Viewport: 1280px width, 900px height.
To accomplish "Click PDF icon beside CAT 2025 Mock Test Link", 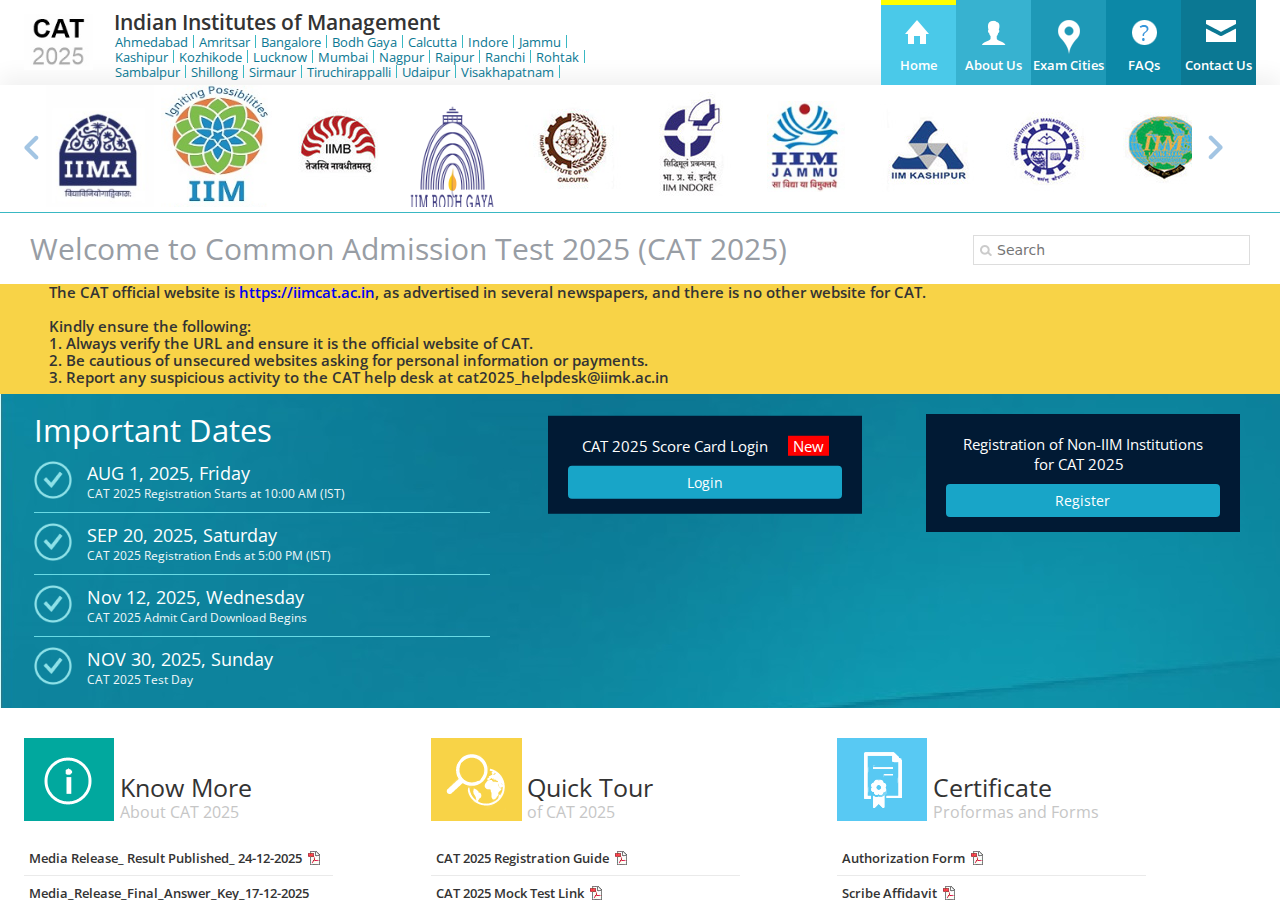I will click(596, 893).
